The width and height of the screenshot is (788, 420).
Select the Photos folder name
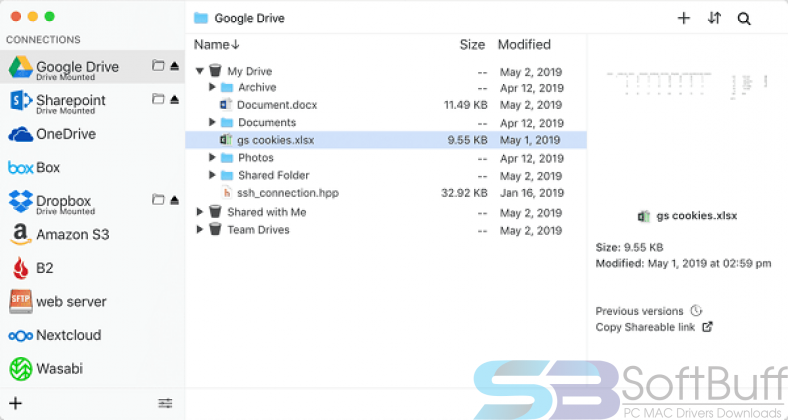(x=256, y=157)
